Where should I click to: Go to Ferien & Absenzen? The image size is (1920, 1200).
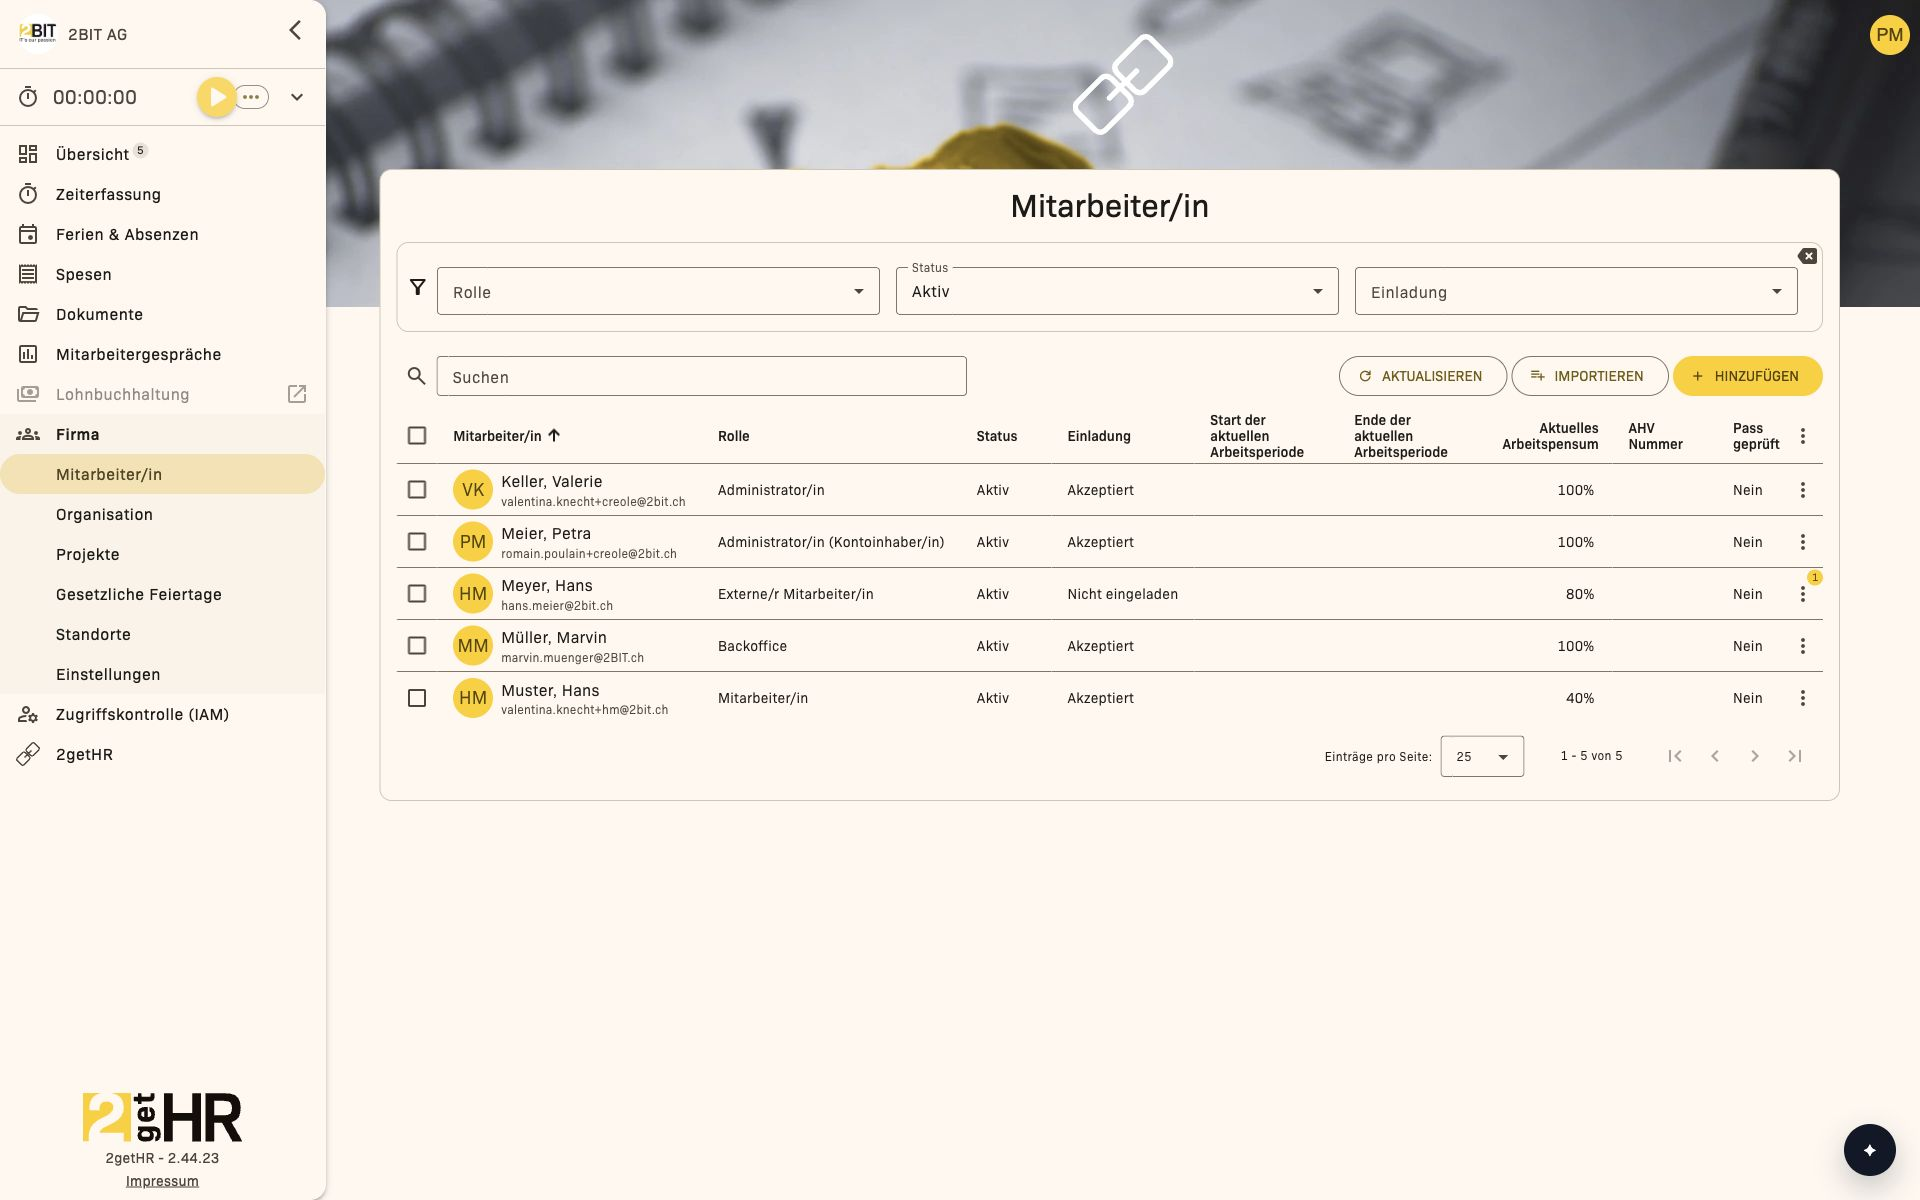tap(127, 234)
